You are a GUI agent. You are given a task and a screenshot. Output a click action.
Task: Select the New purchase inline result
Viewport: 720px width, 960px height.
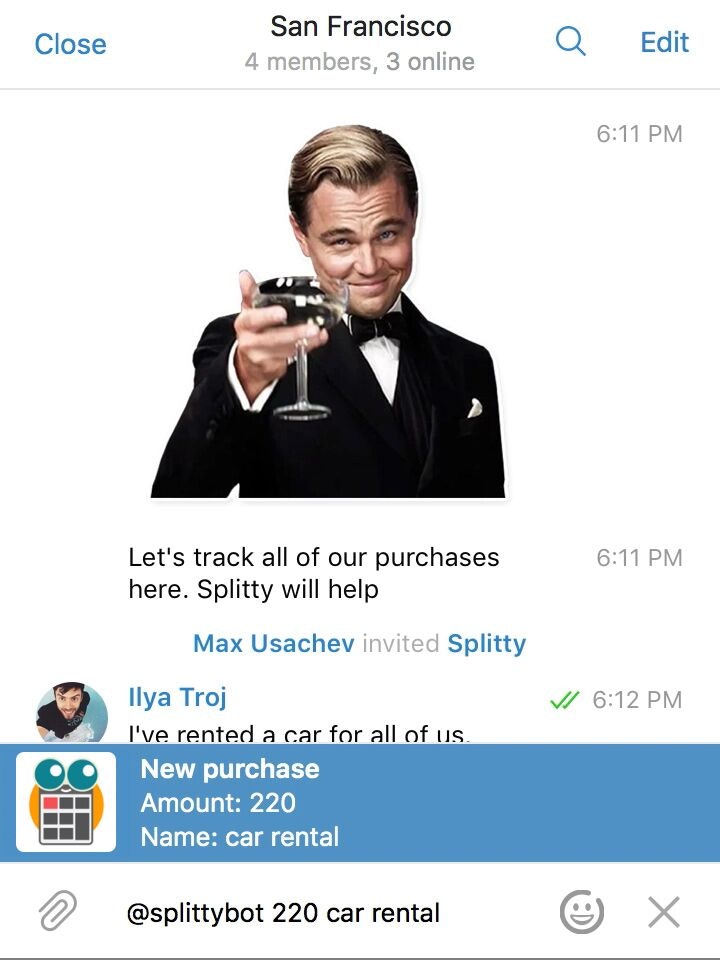[x=360, y=803]
